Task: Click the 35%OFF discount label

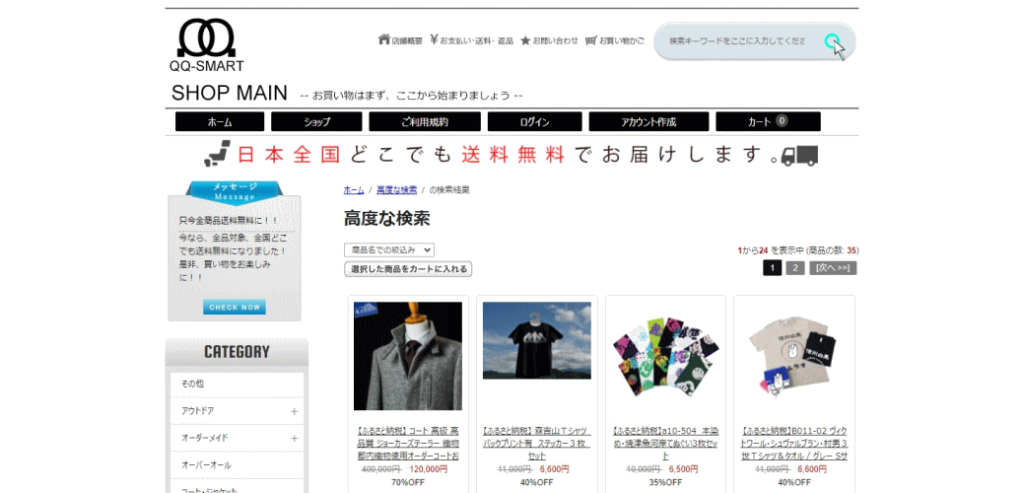Action: coord(665,483)
